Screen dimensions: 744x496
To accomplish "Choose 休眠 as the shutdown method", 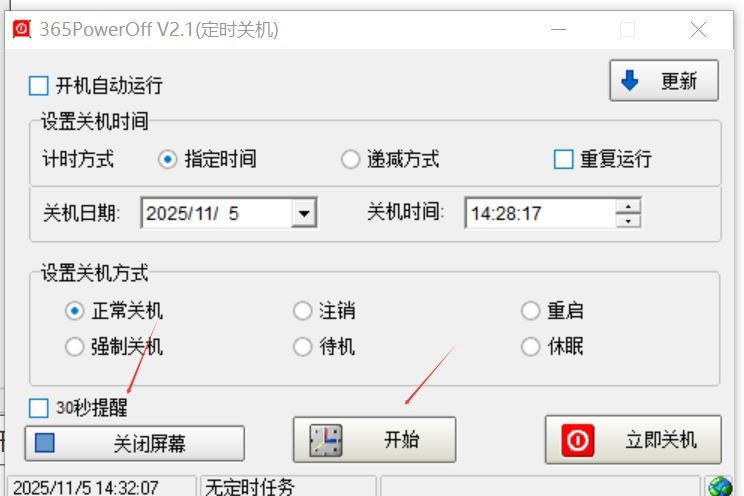I will [x=530, y=346].
